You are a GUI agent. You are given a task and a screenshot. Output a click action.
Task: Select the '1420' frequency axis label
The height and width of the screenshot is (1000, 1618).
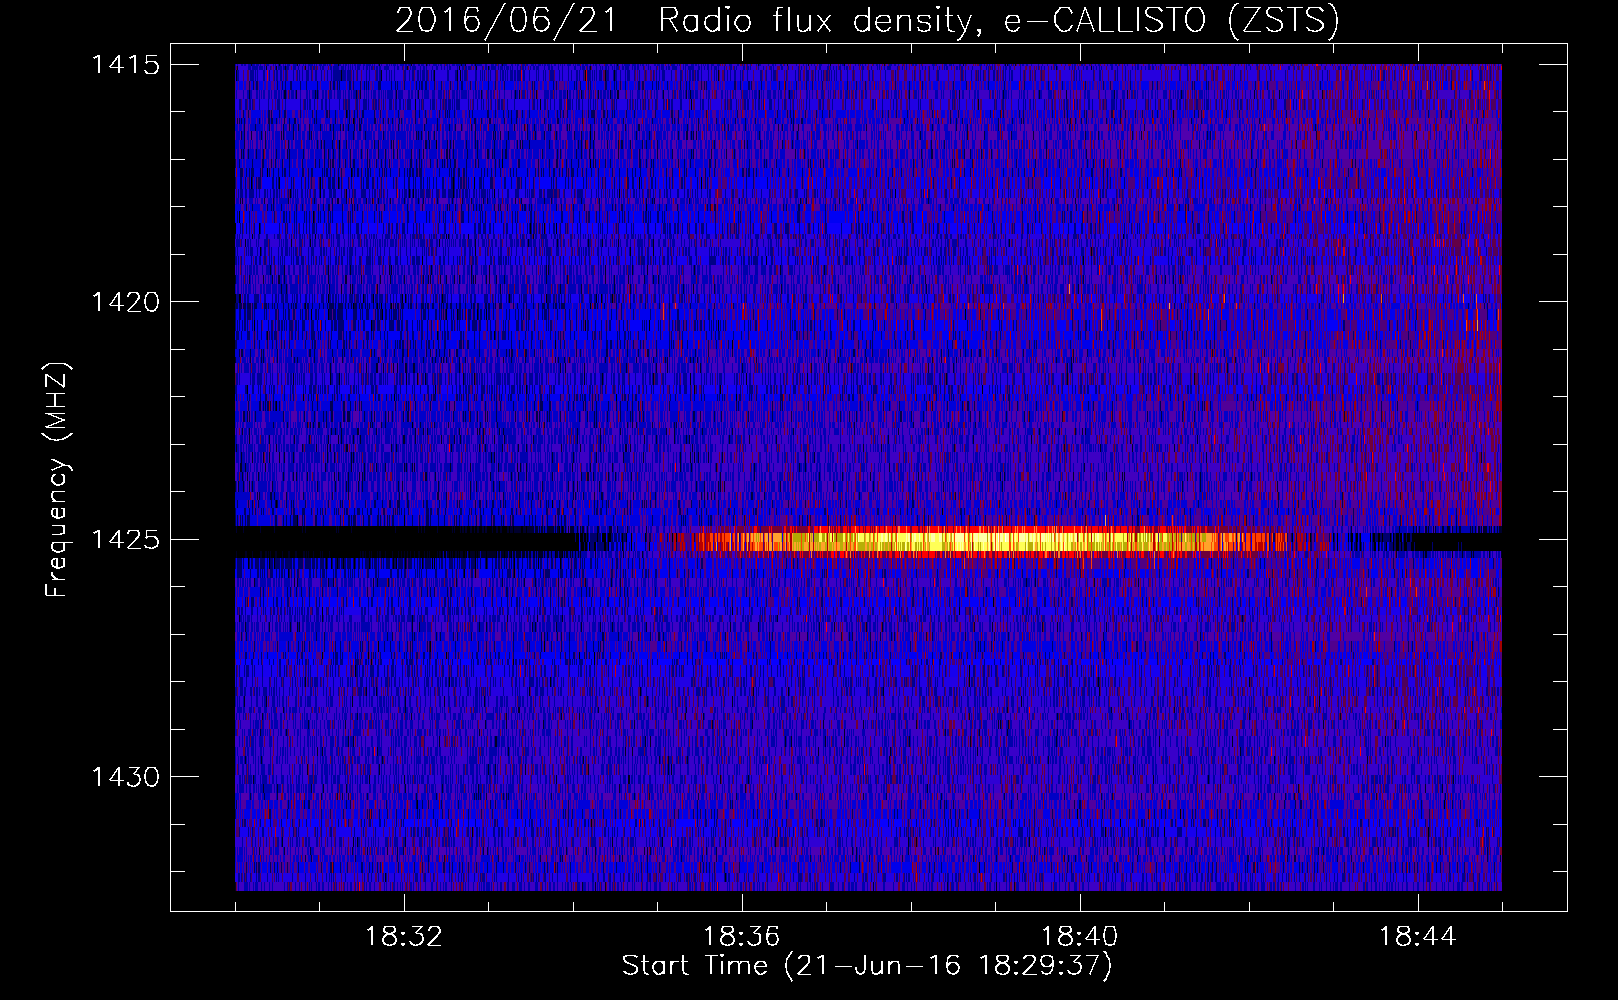pyautogui.click(x=125, y=302)
